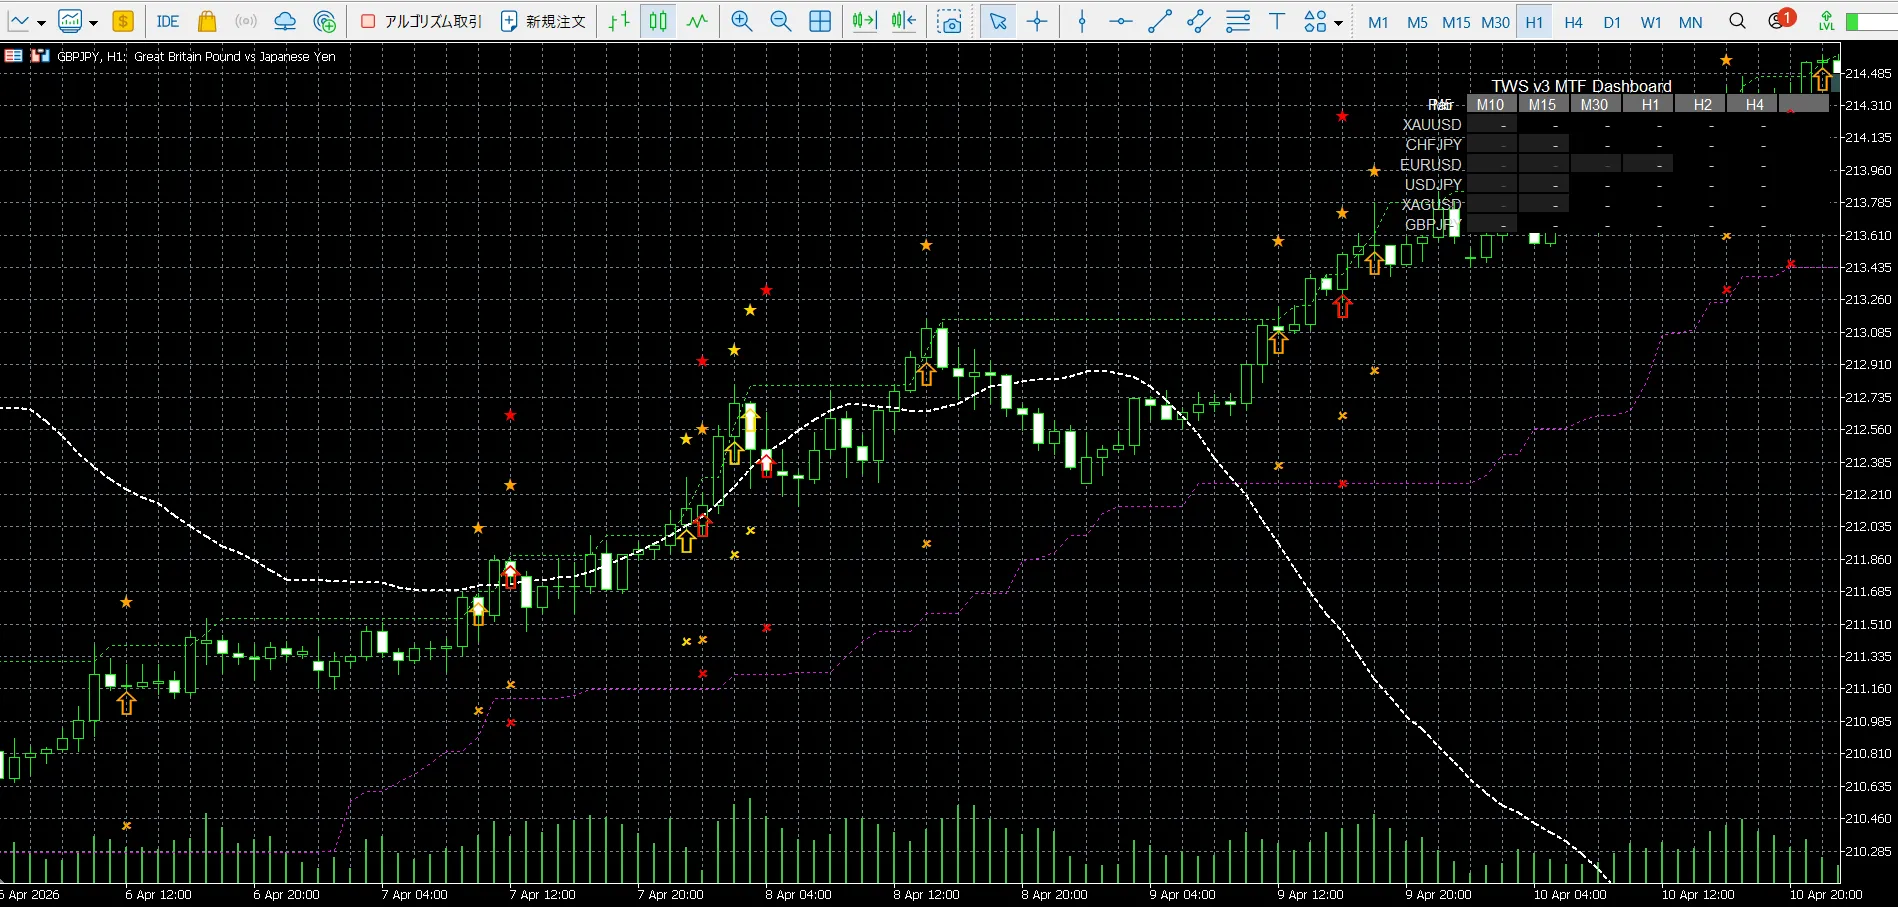The width and height of the screenshot is (1898, 907).
Task: Switch to the M5 timeframe
Action: click(1417, 22)
